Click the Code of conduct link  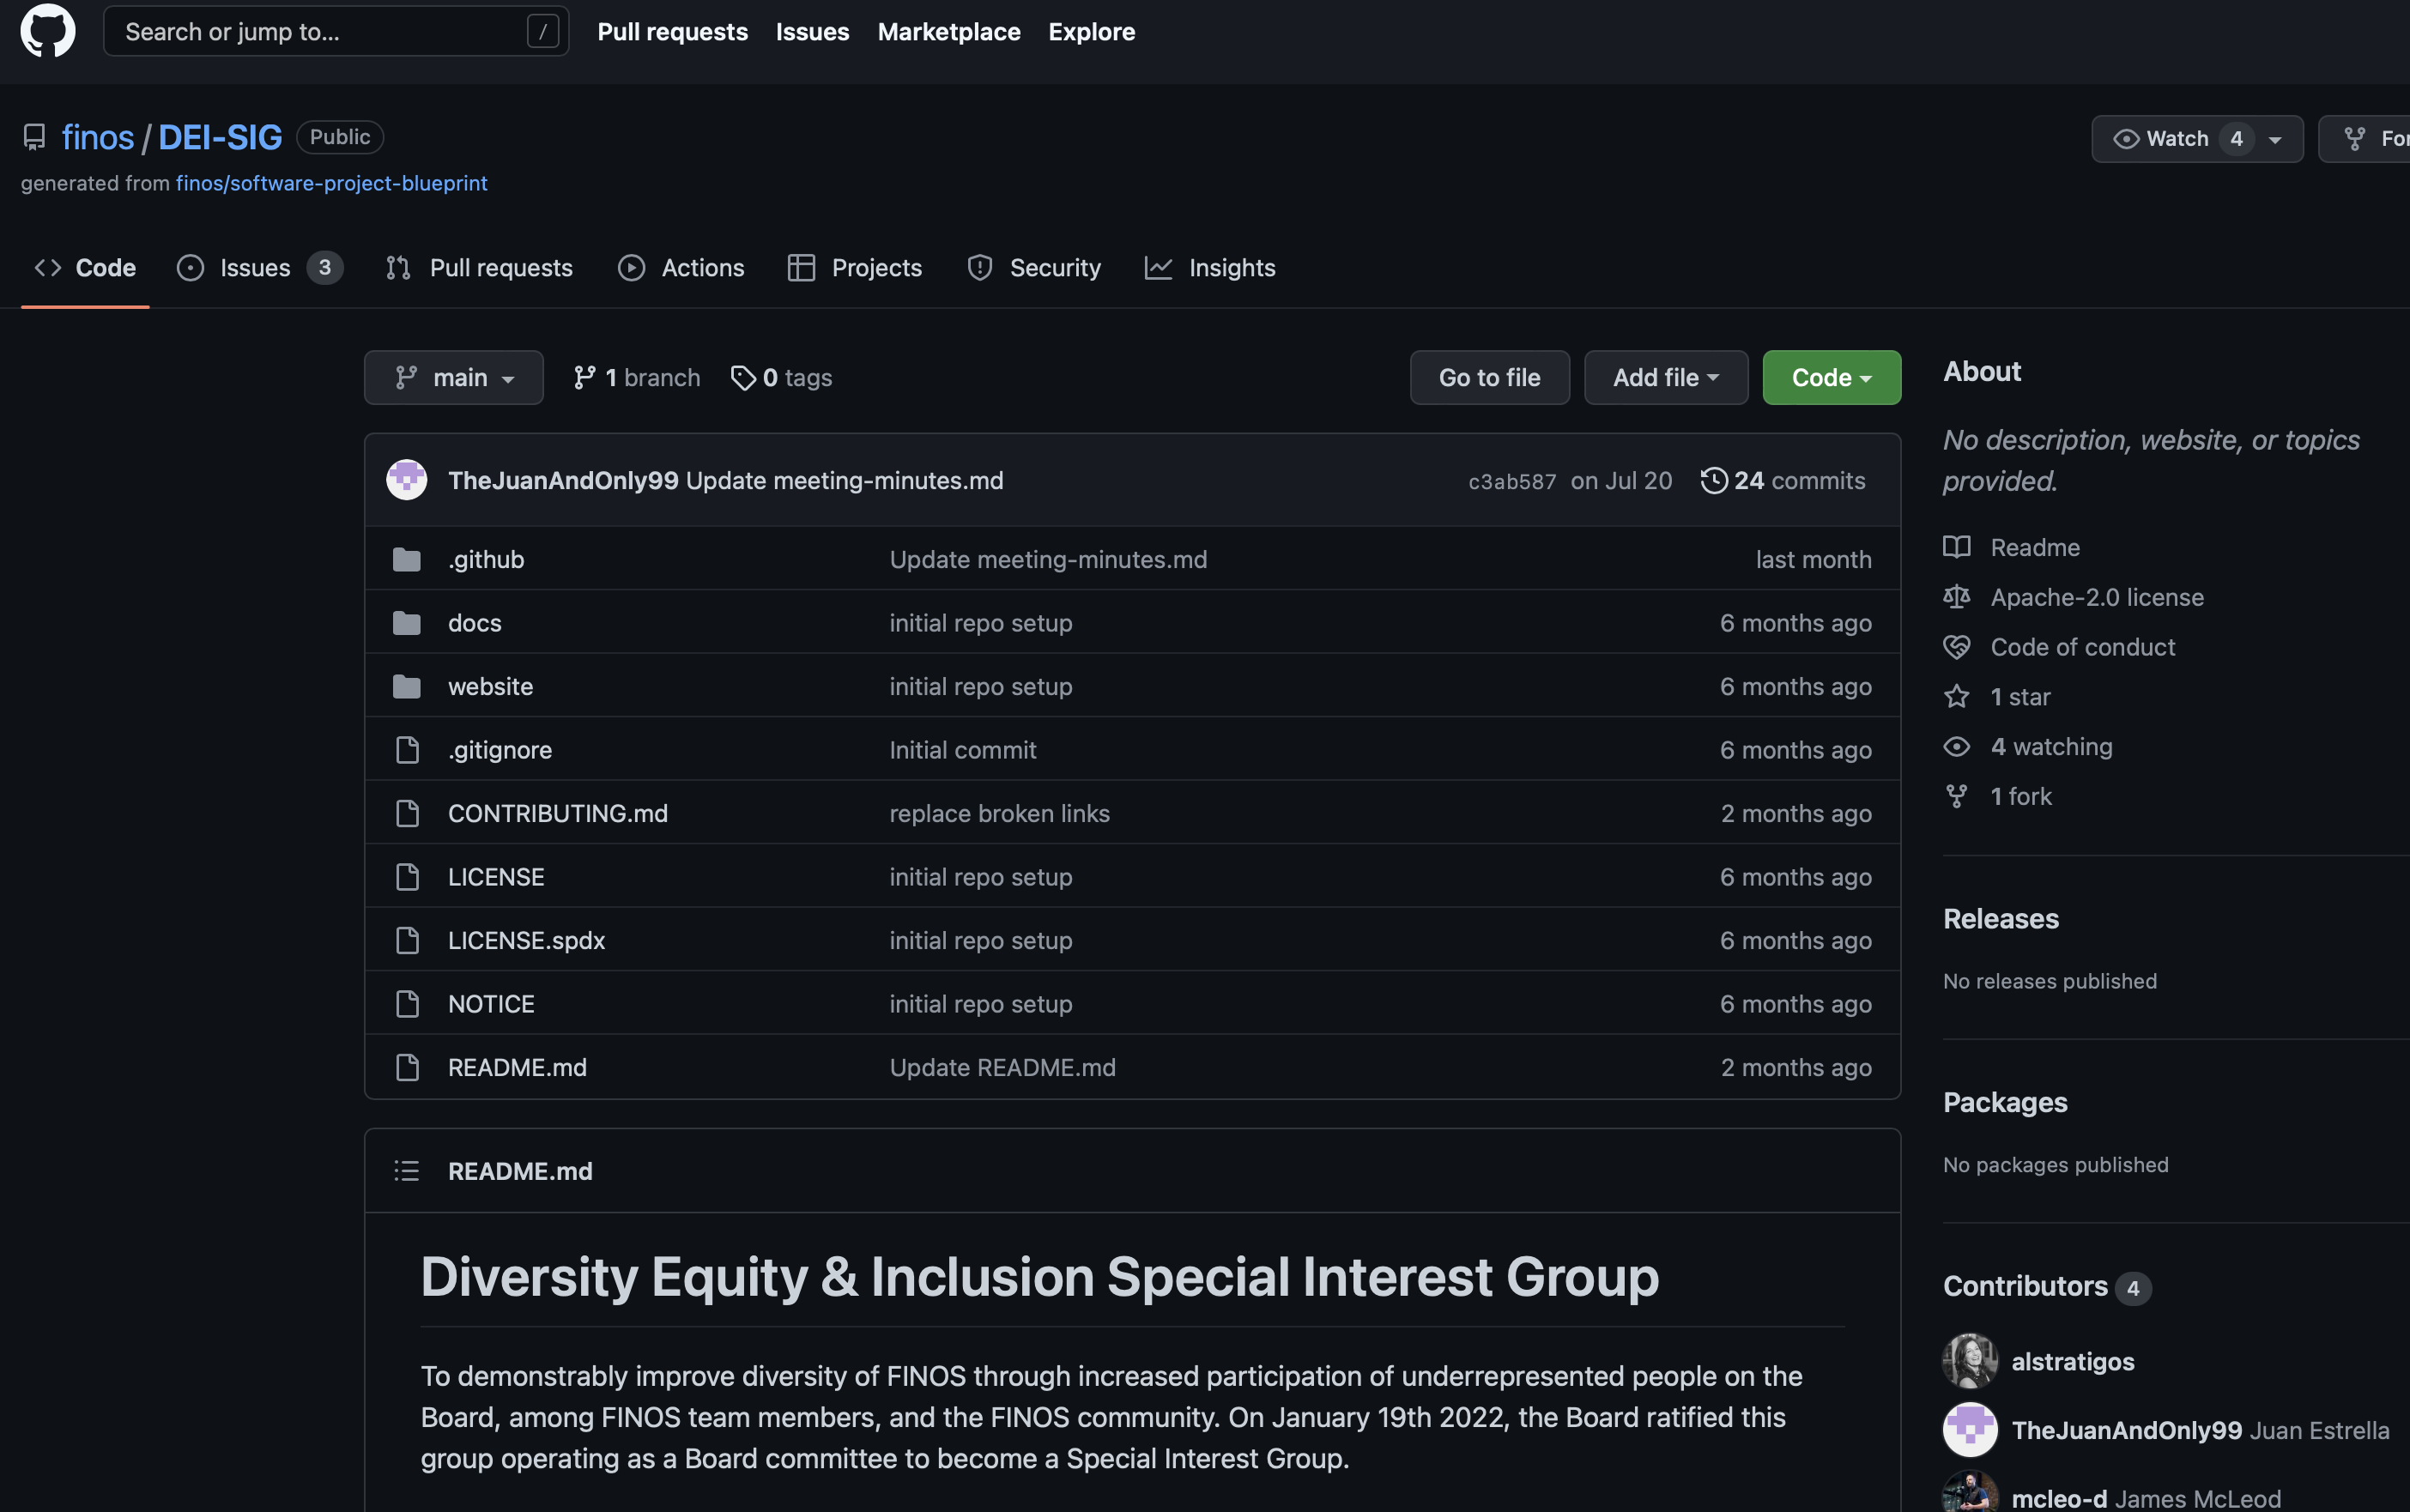coord(2083,647)
